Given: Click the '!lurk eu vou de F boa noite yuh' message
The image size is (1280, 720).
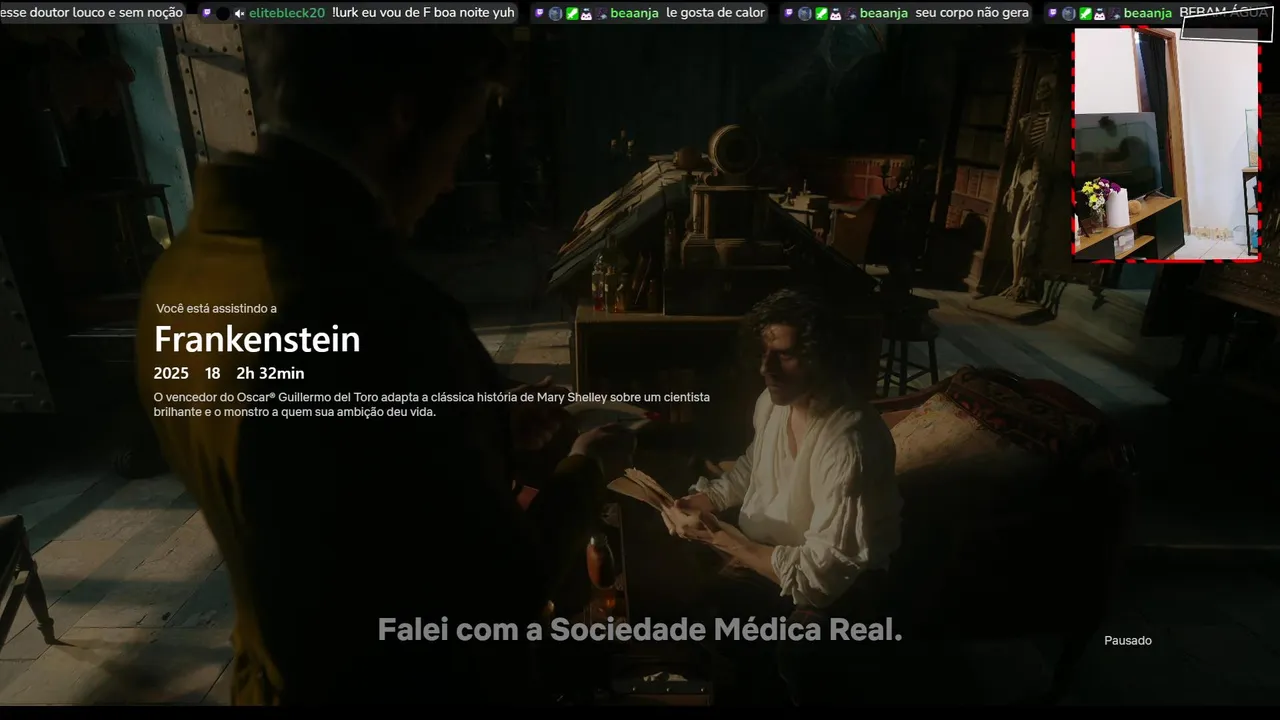Looking at the screenshot, I should (x=424, y=13).
